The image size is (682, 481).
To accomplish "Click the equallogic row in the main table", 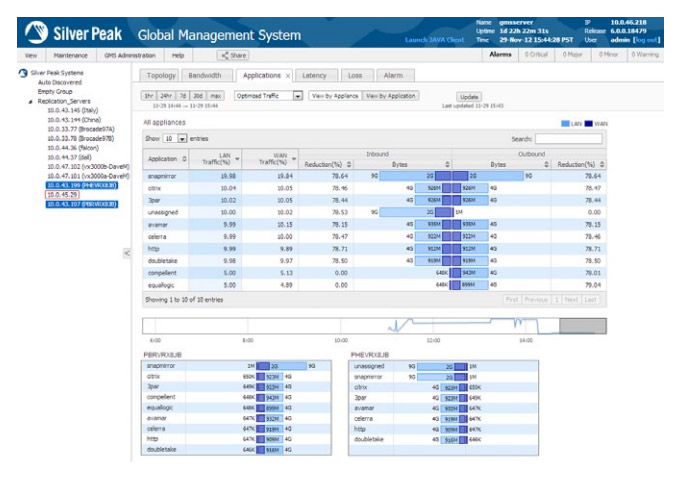I will point(374,285).
